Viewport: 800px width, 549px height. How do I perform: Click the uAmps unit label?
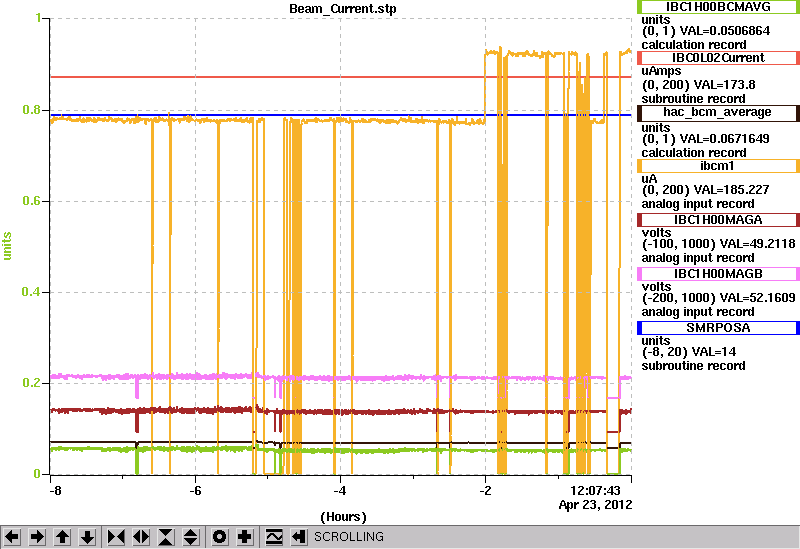661,71
